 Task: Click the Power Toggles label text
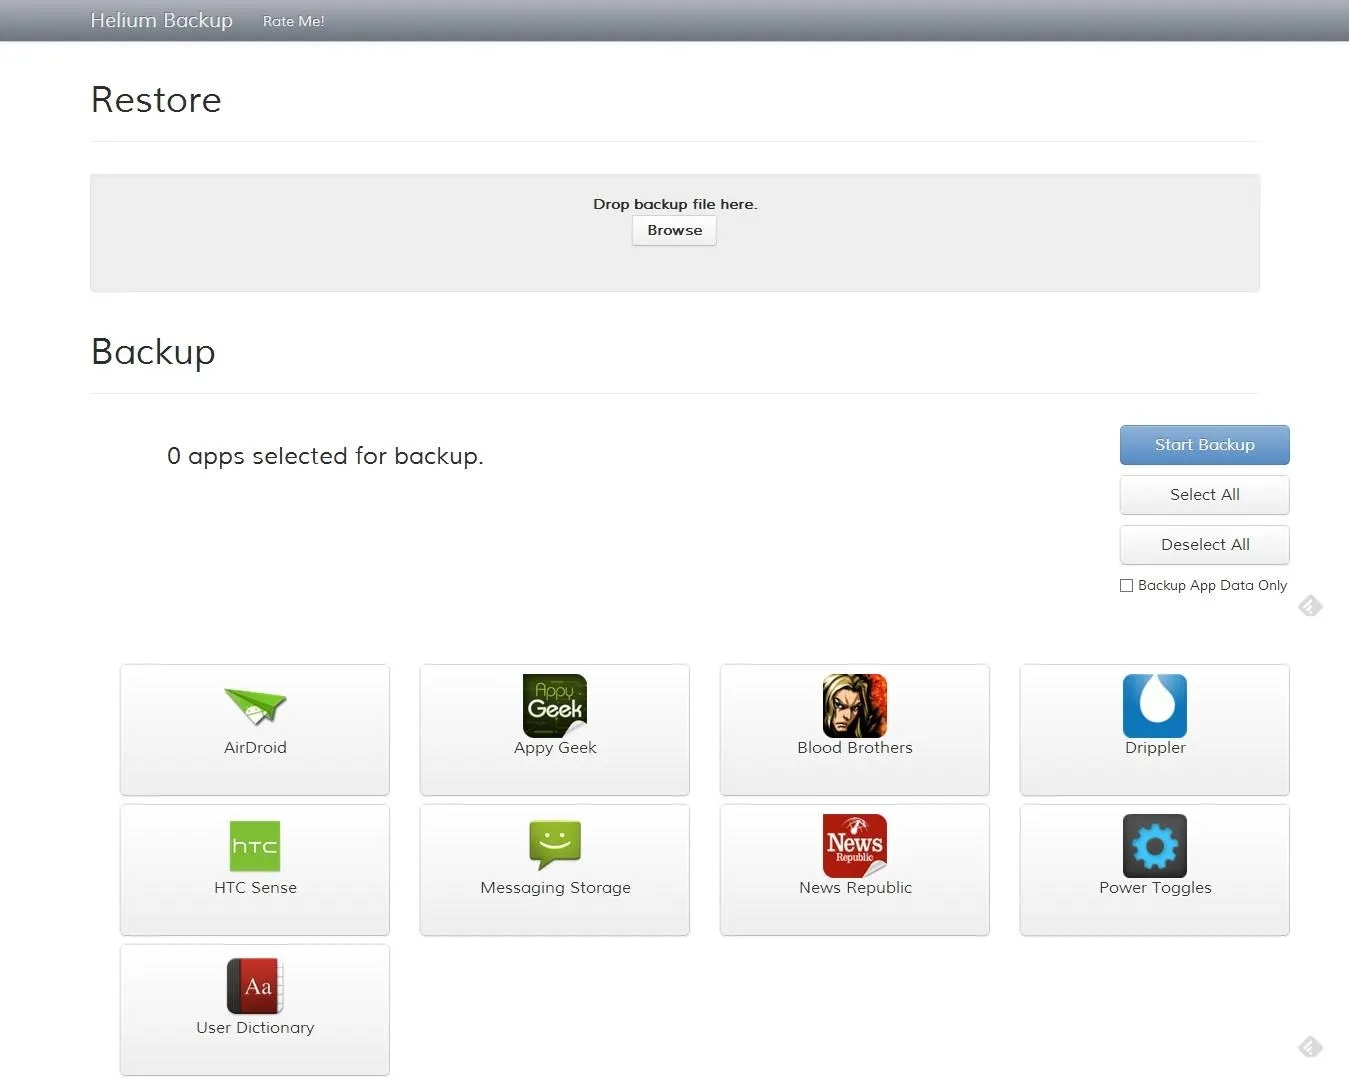[x=1155, y=888]
